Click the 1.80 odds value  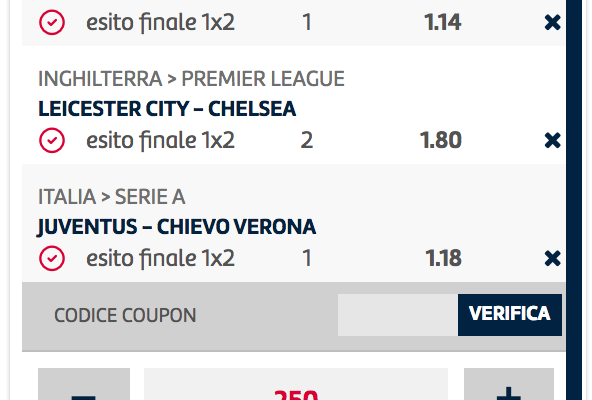click(x=441, y=140)
